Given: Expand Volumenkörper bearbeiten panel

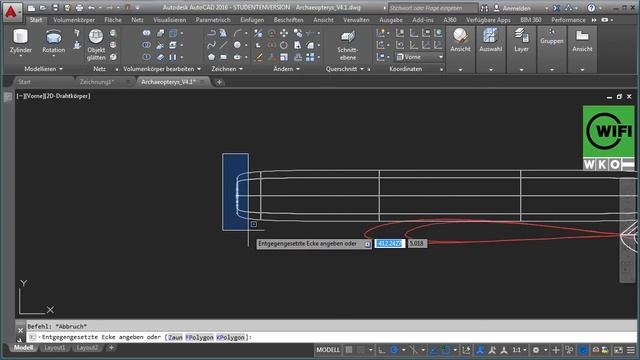Looking at the screenshot, I should [x=162, y=69].
